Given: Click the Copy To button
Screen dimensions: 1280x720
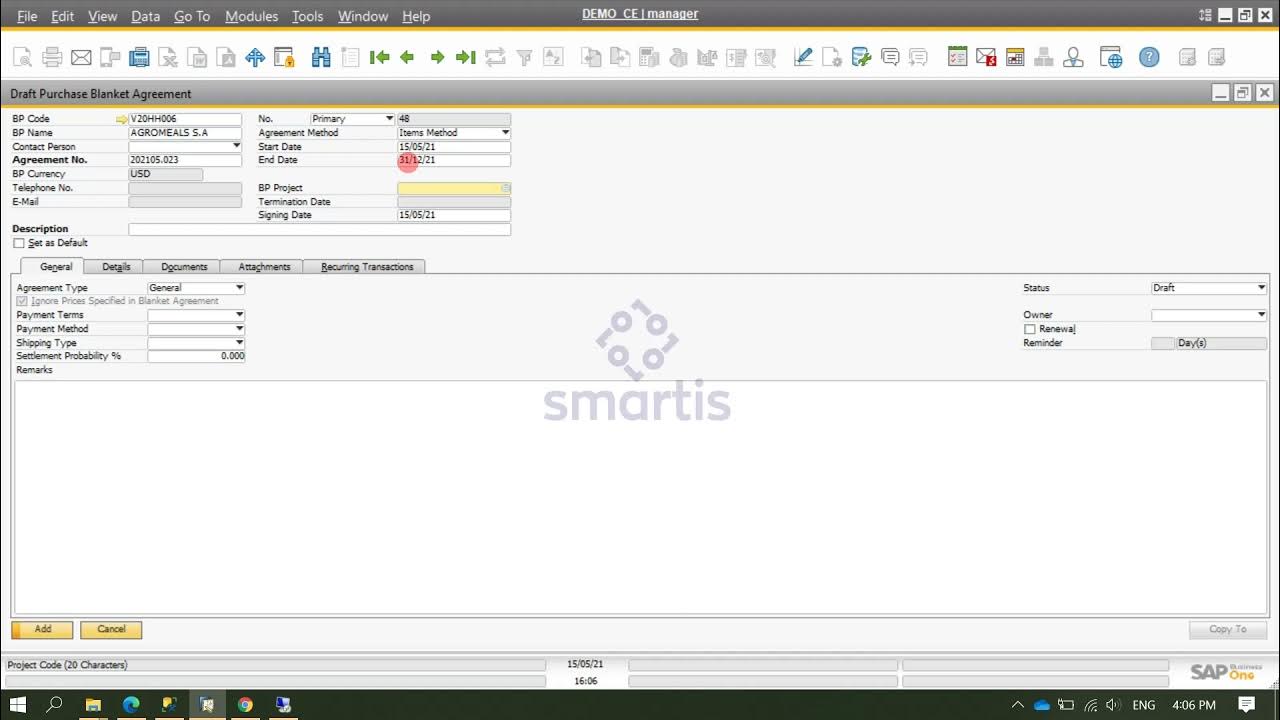Looking at the screenshot, I should coord(1227,630).
